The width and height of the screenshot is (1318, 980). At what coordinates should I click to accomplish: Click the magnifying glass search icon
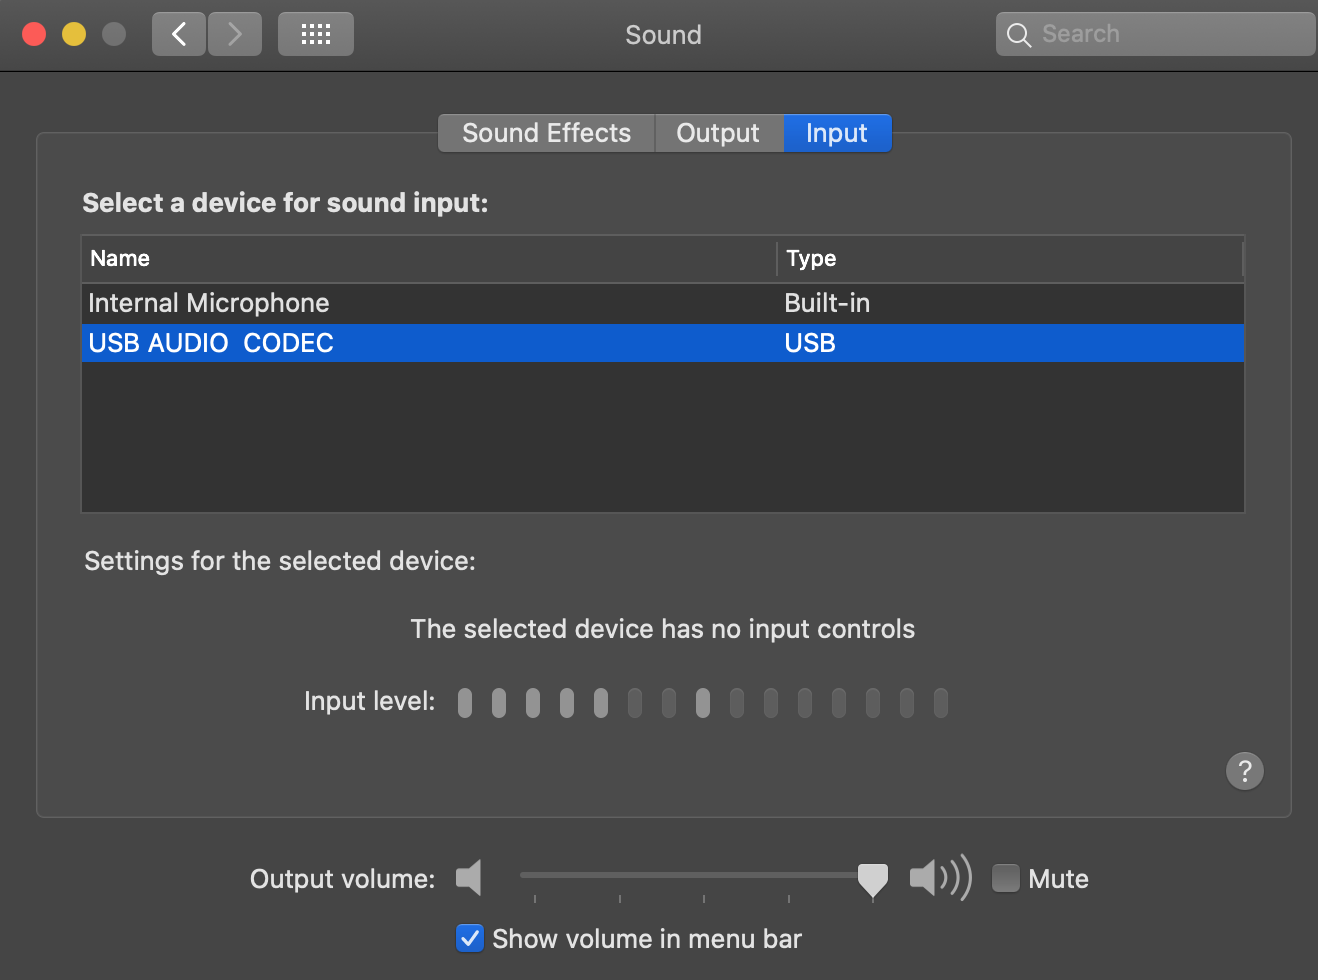pos(1019,35)
